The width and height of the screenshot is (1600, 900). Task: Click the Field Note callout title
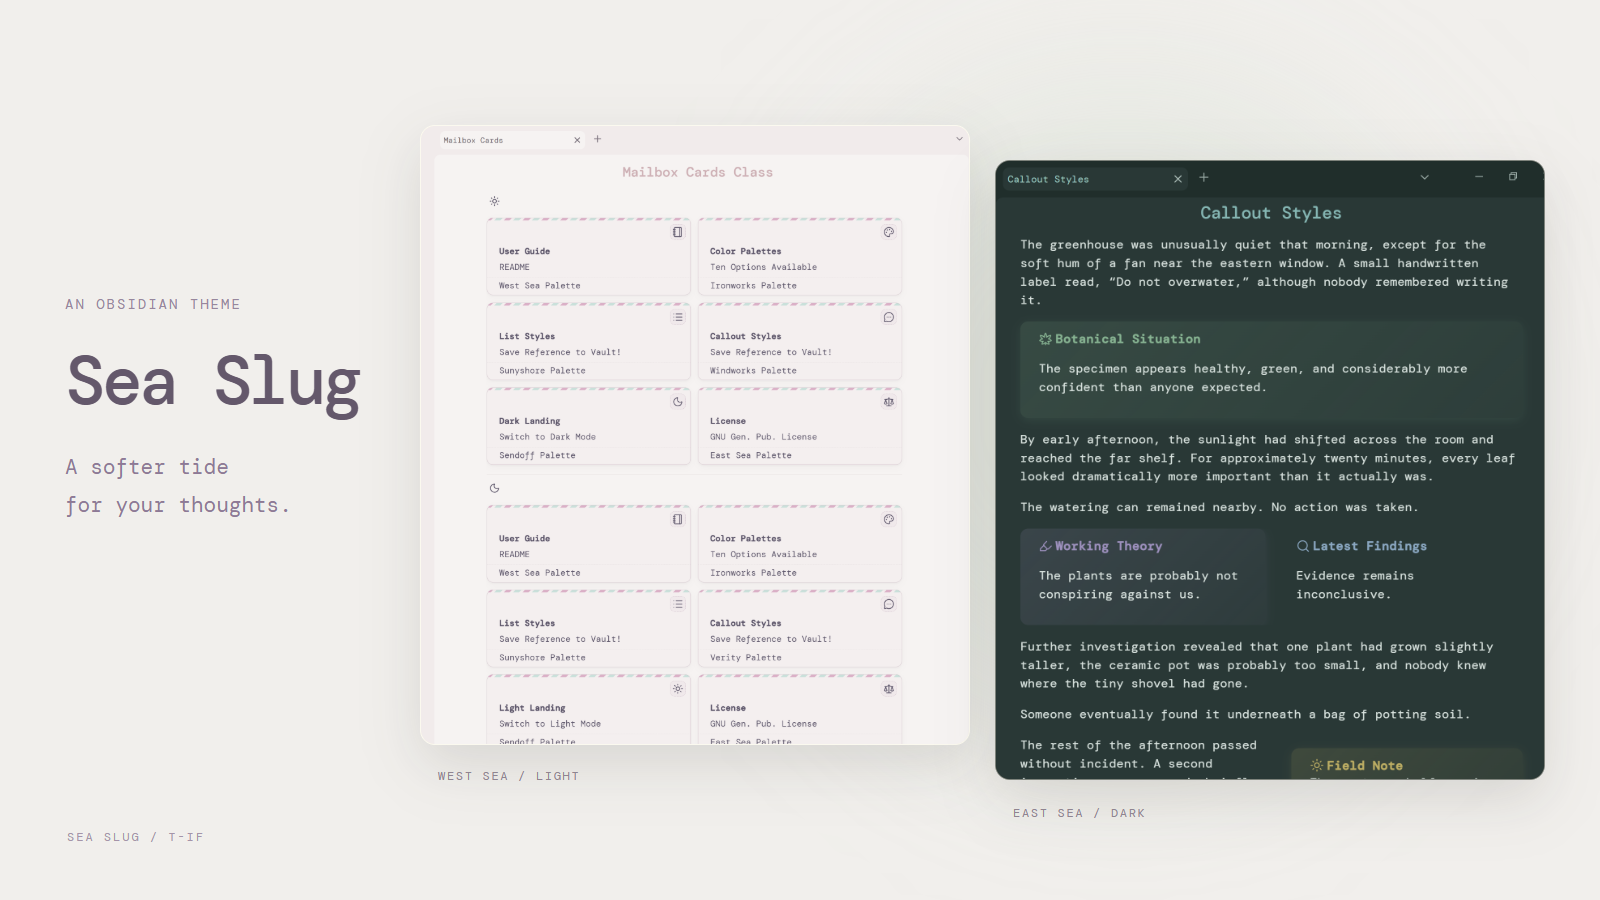[x=1364, y=766]
